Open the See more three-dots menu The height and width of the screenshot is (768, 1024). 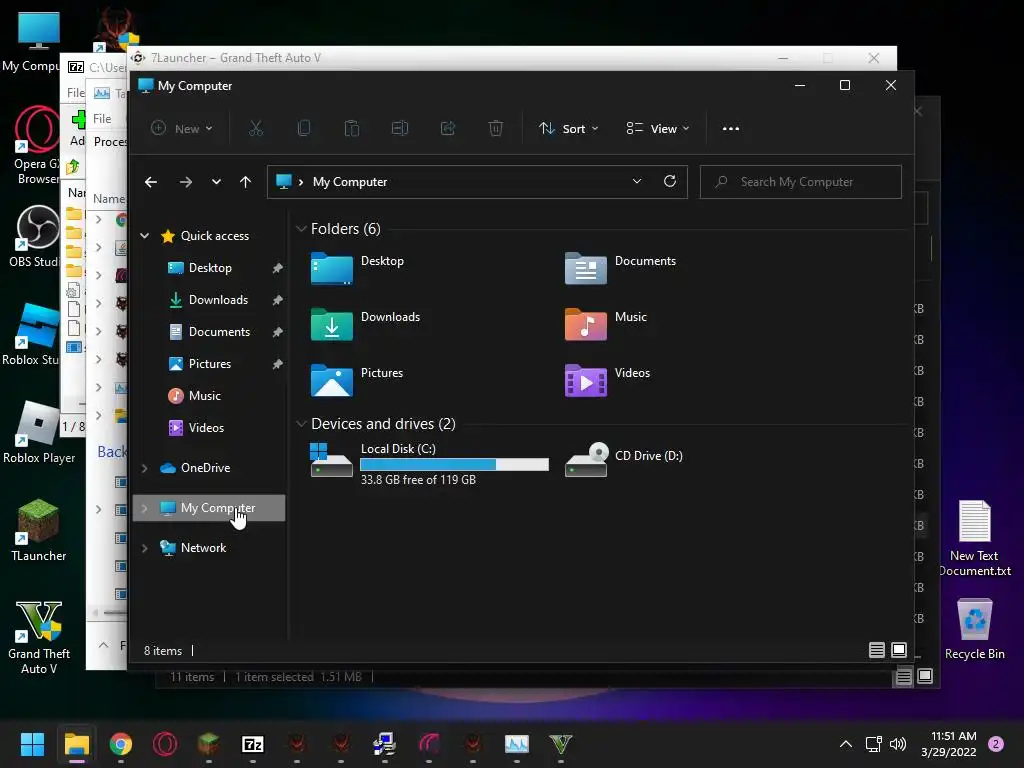click(x=731, y=129)
